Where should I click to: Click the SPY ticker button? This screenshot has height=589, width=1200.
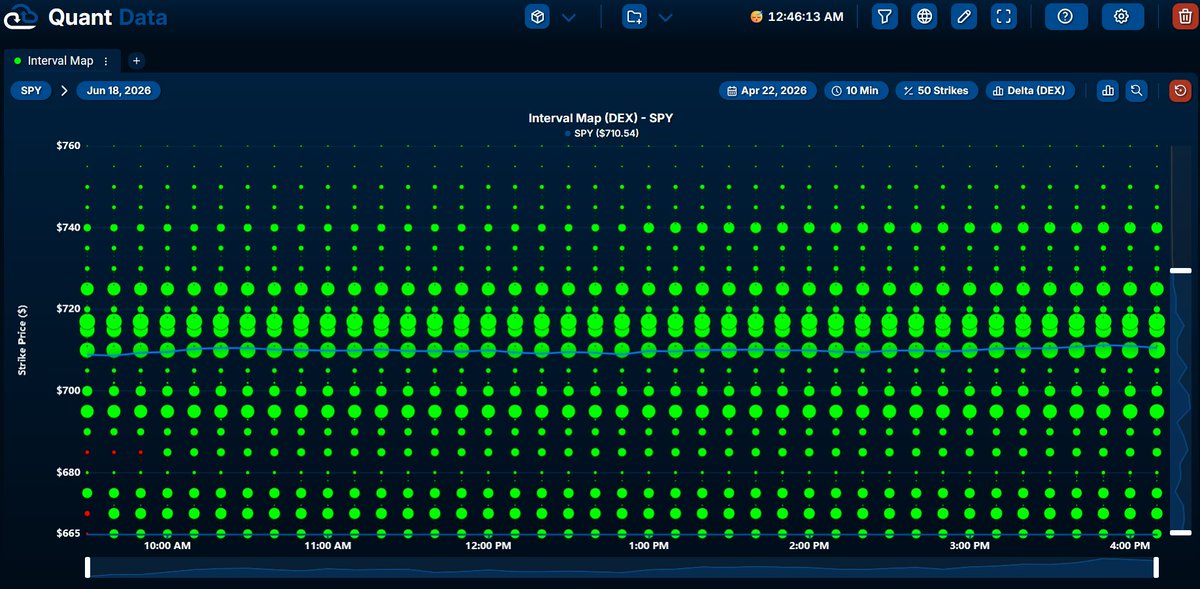pos(32,90)
